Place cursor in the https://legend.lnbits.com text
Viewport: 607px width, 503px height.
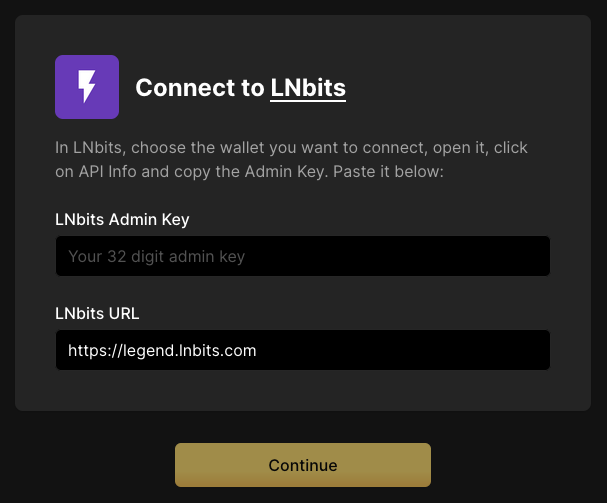coord(162,351)
